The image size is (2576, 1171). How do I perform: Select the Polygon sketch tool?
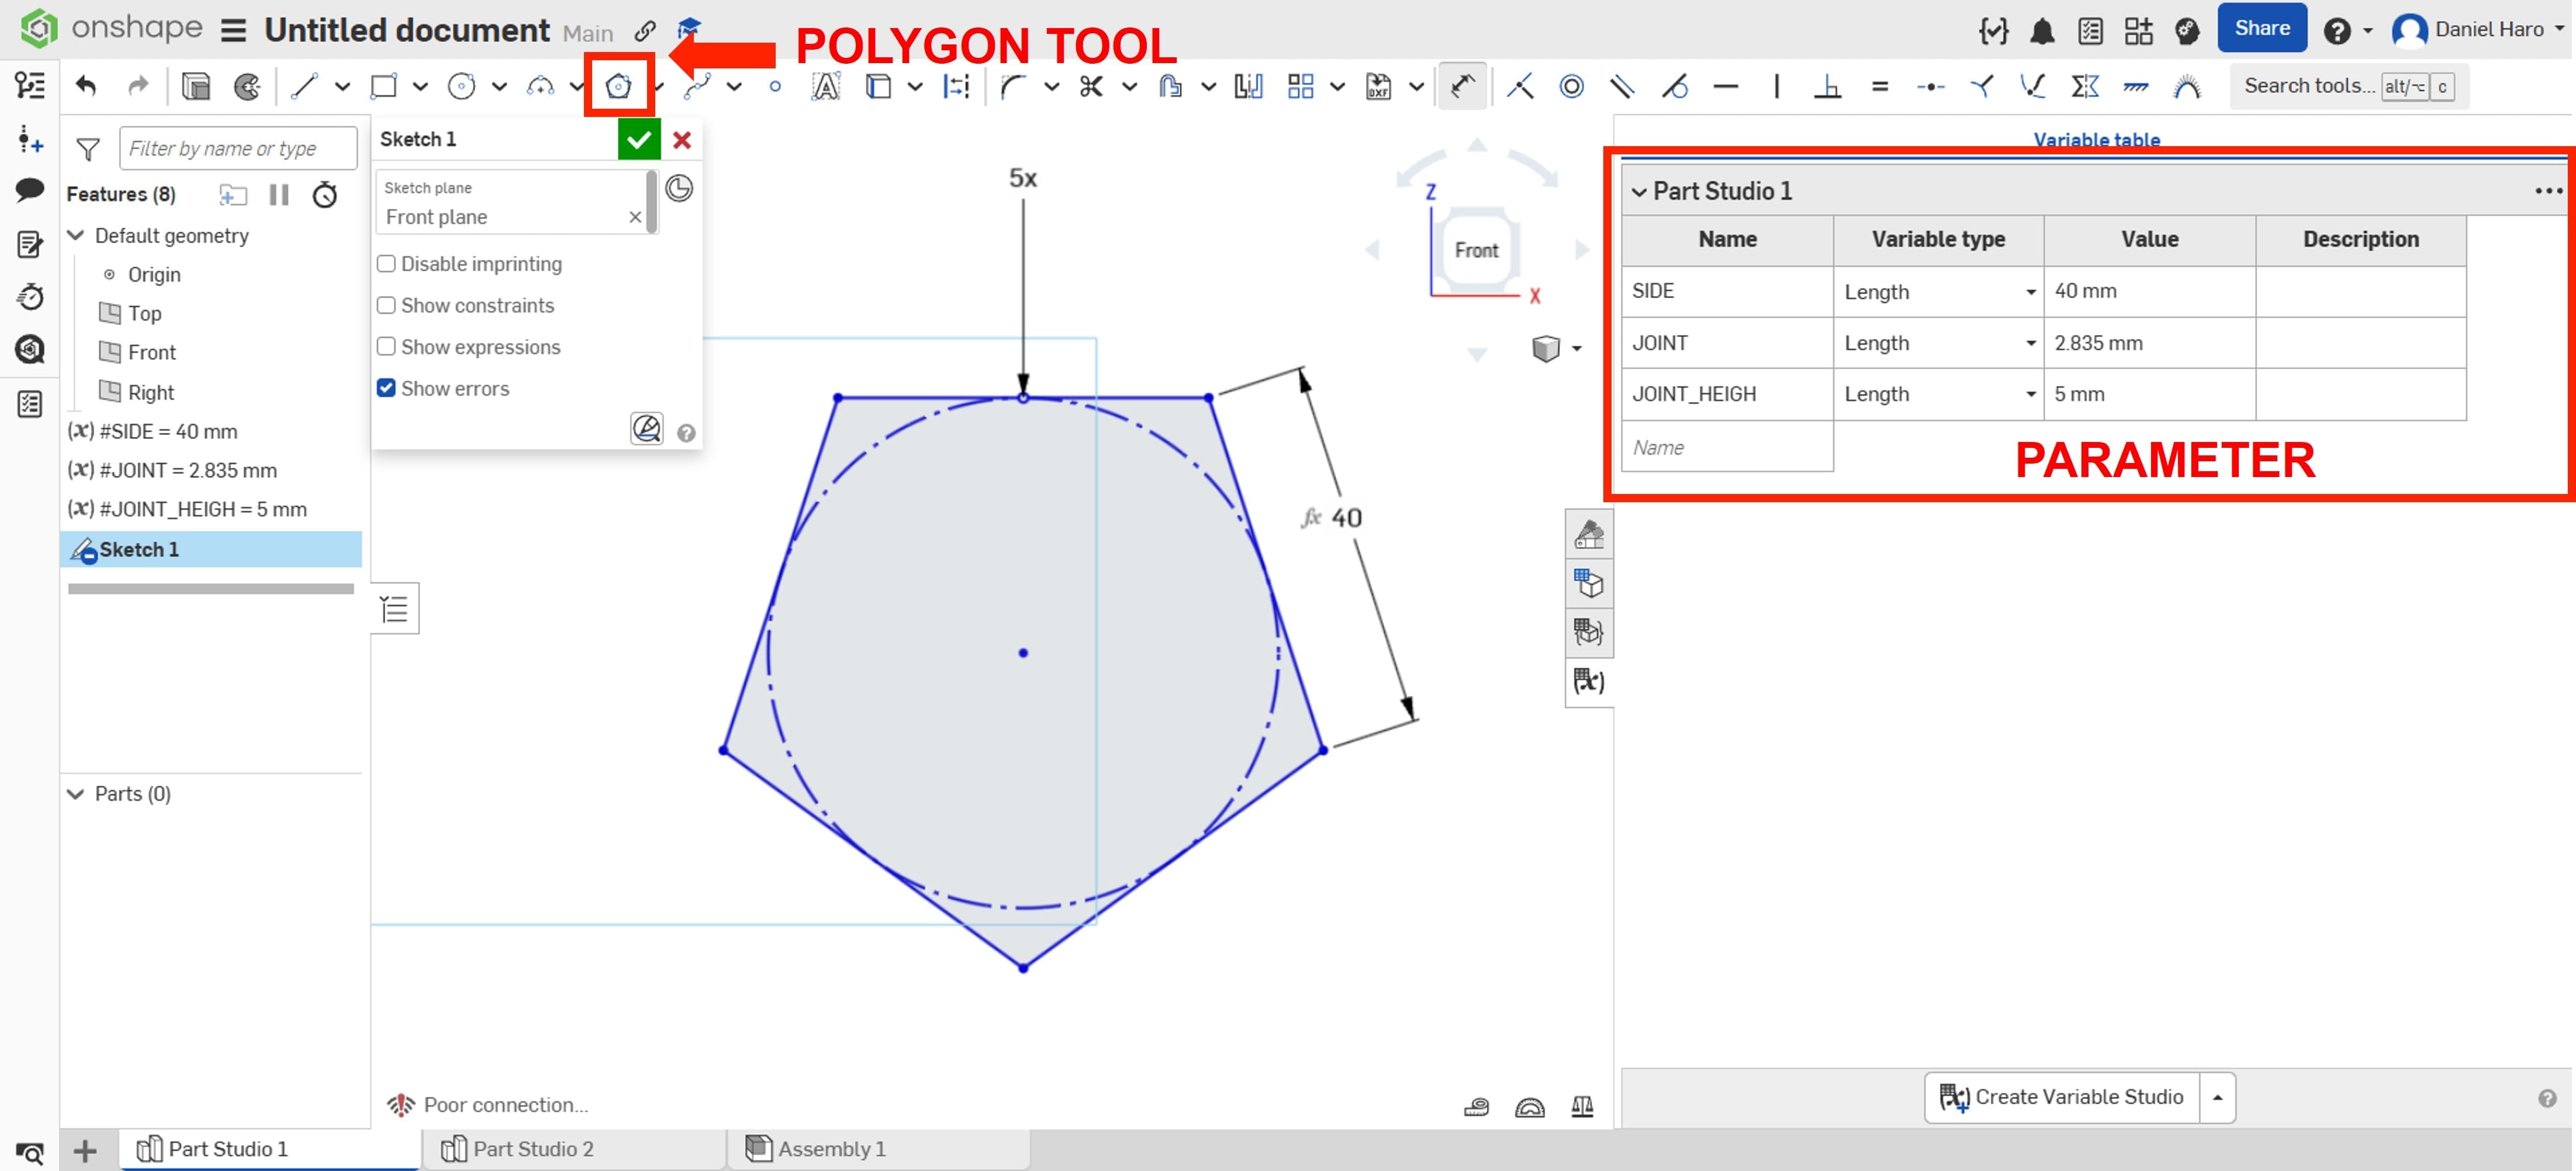point(618,87)
